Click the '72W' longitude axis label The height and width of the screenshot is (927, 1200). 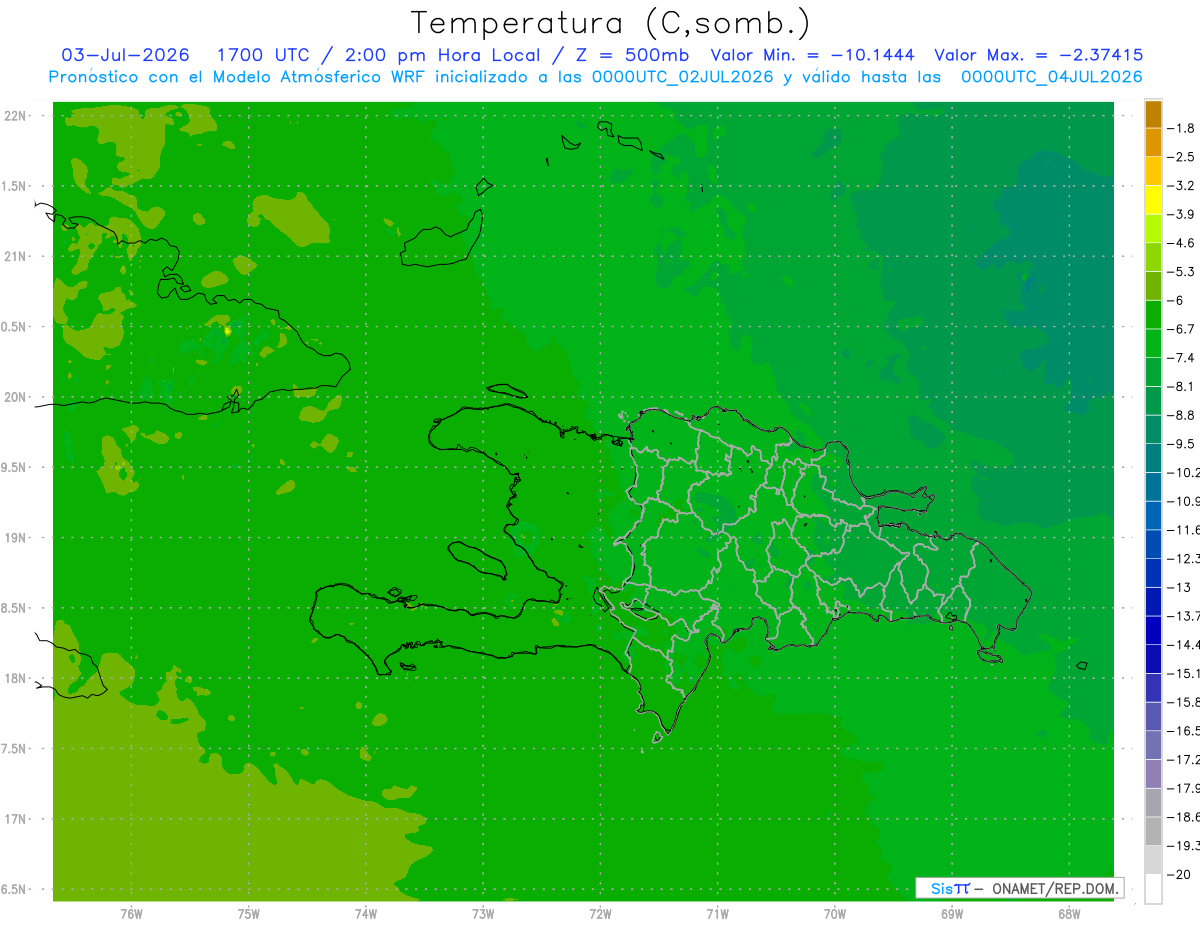[x=600, y=913]
